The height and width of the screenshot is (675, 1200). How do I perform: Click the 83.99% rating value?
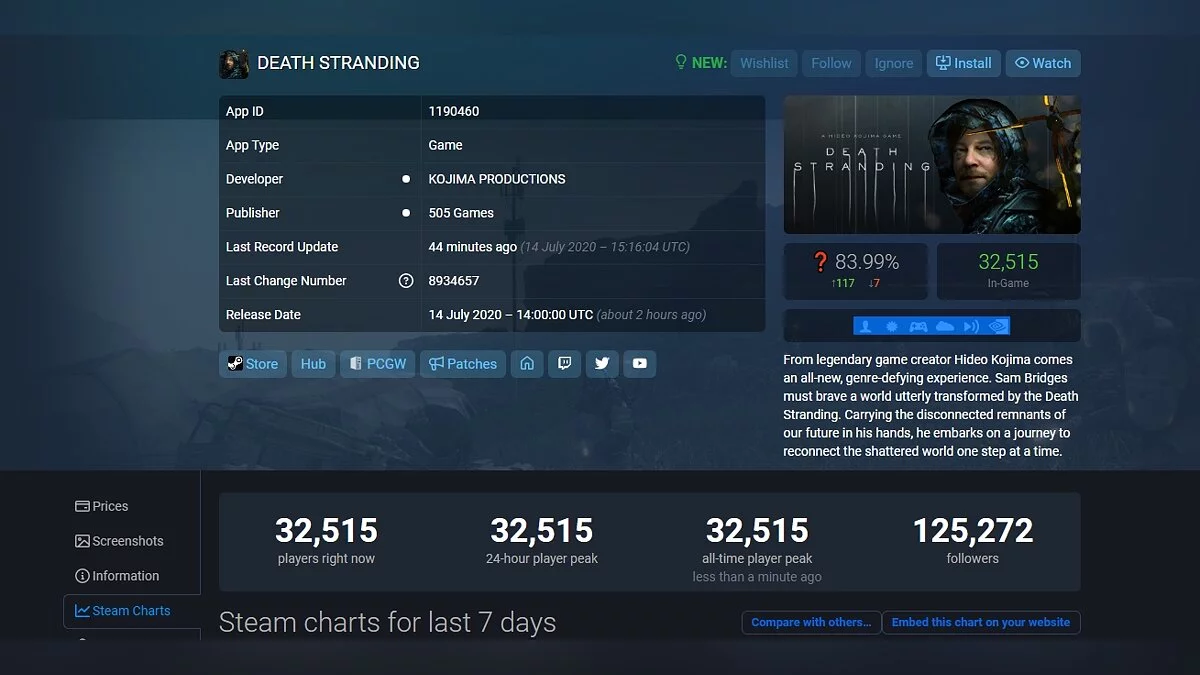pyautogui.click(x=867, y=262)
